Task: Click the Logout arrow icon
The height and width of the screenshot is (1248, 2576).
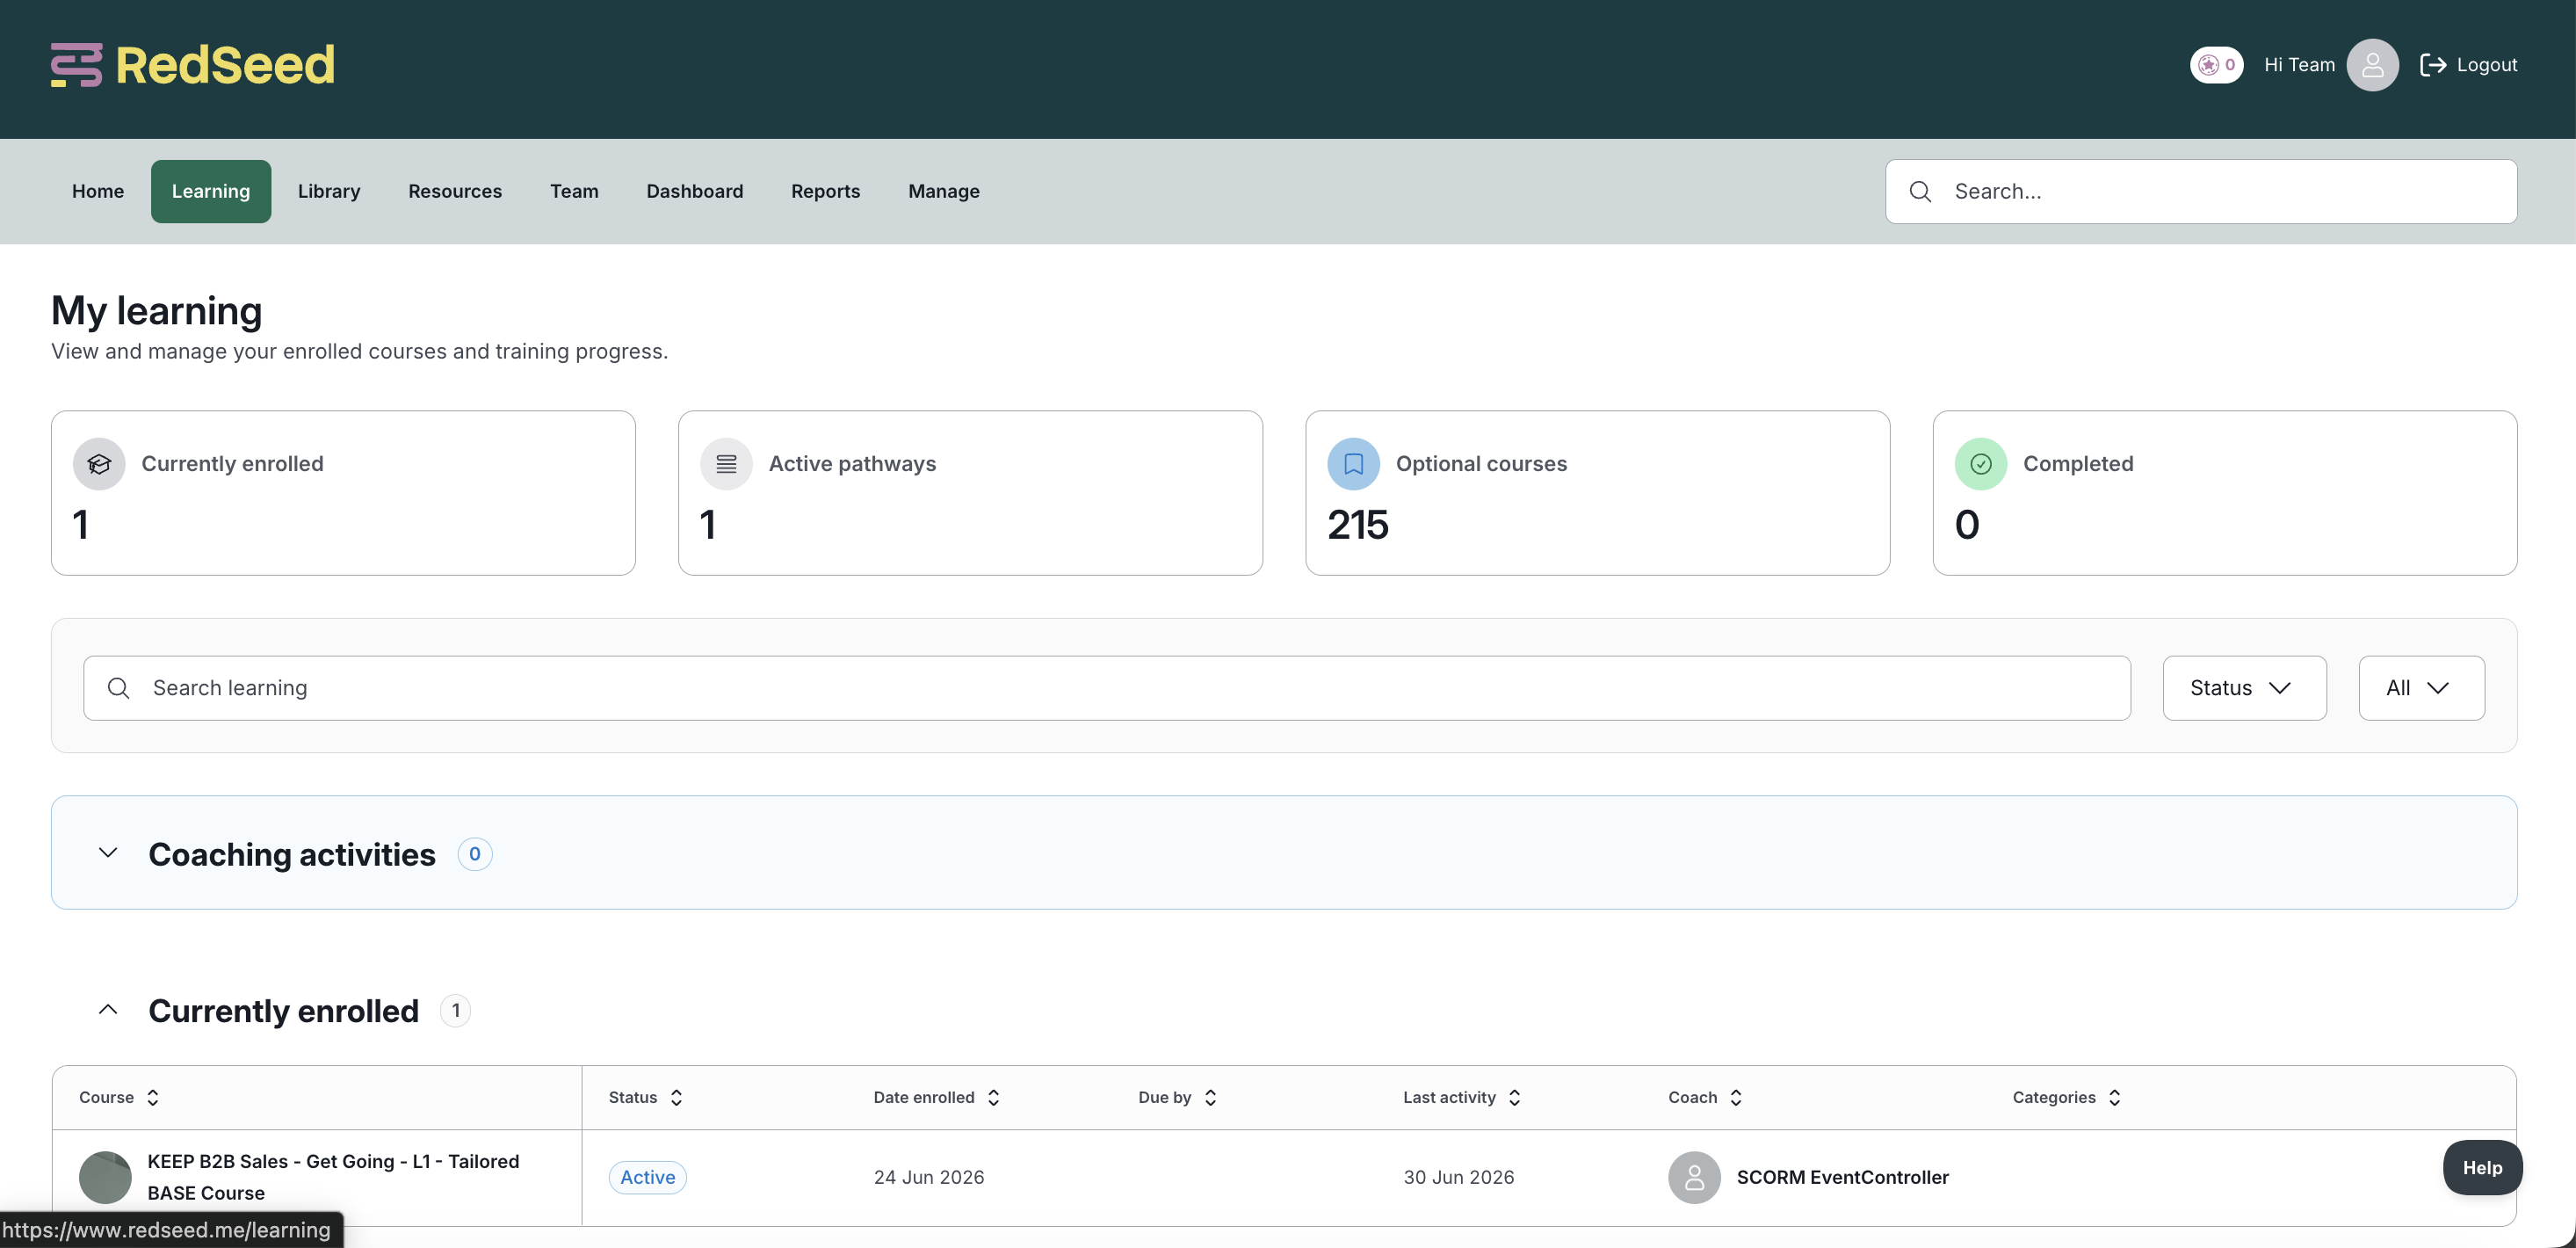Action: (2432, 65)
